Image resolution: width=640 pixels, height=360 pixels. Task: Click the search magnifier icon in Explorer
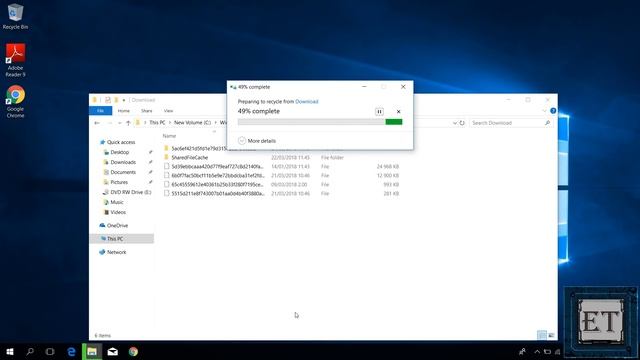pos(547,123)
